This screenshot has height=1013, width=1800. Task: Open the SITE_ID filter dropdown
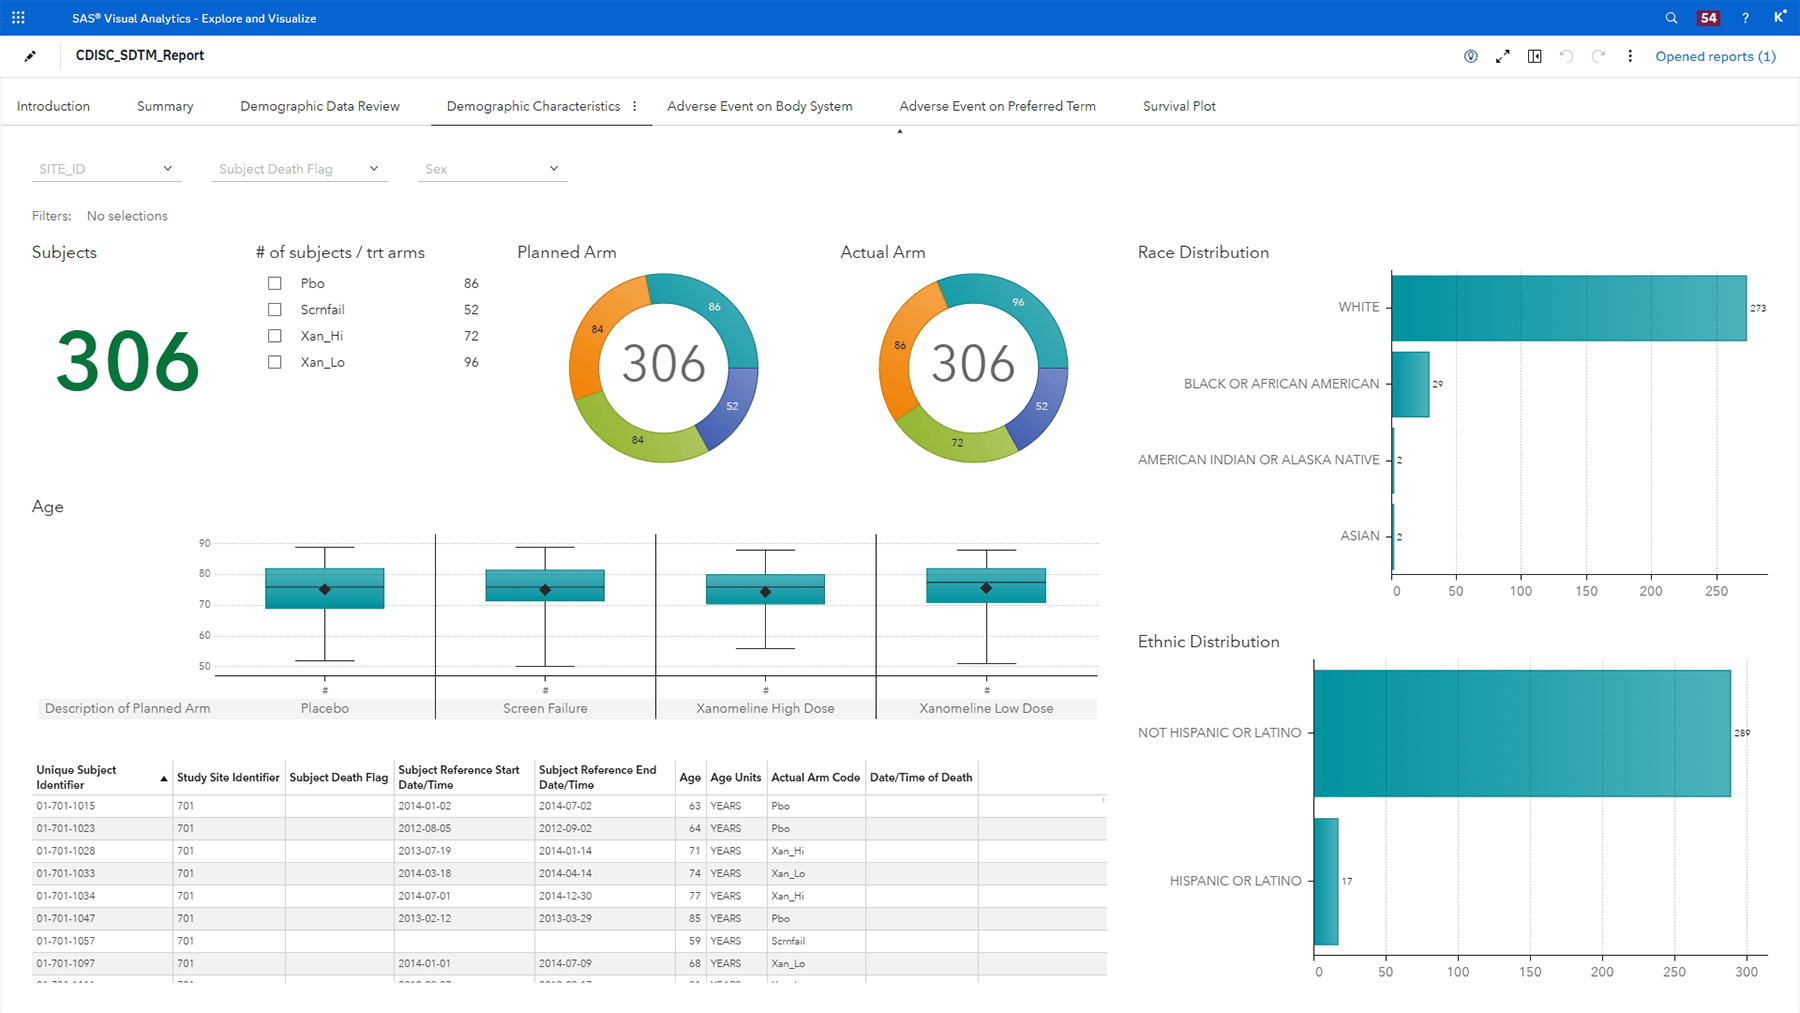point(168,168)
